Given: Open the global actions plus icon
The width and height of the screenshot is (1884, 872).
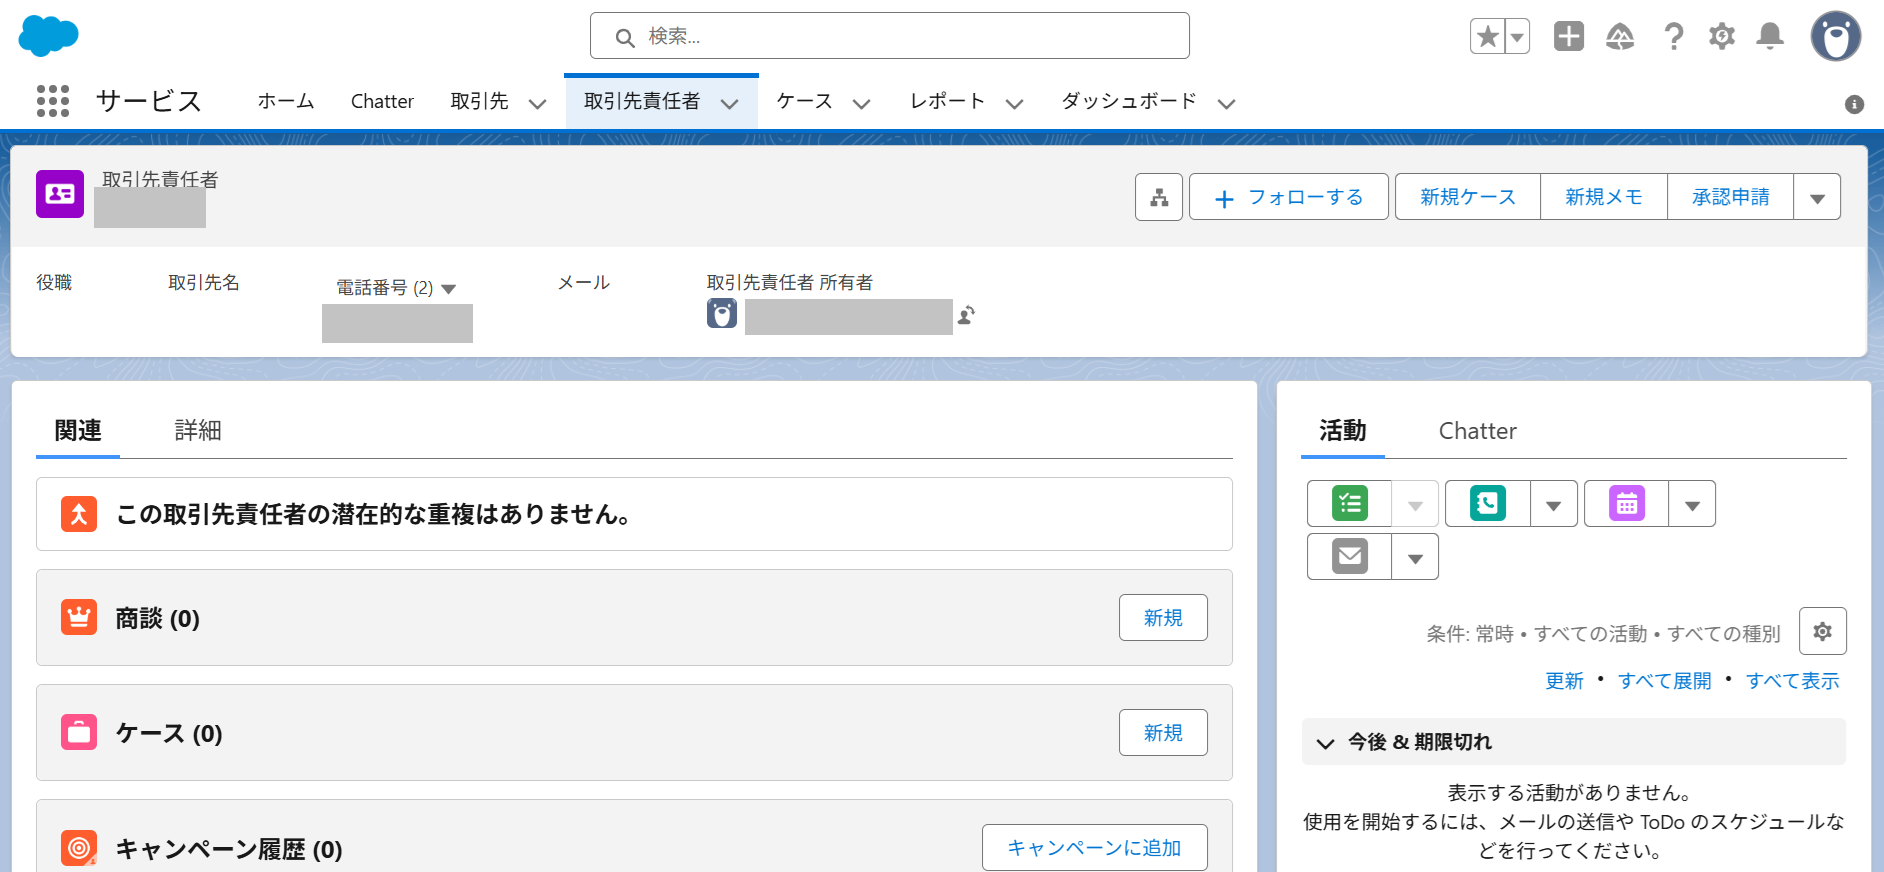Looking at the screenshot, I should point(1569,36).
